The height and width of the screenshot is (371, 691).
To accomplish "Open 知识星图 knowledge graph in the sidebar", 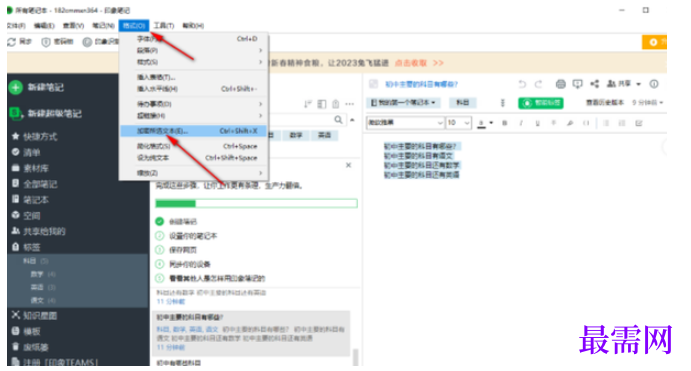I will point(35,315).
